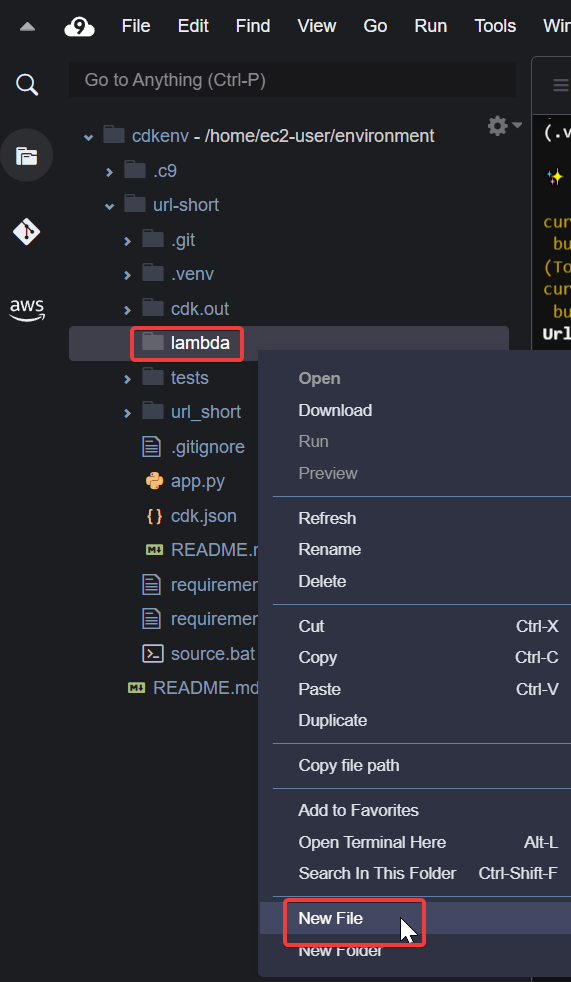Open the Cloud9 logo menu
Image resolution: width=571 pixels, height=982 pixels.
pos(80,26)
